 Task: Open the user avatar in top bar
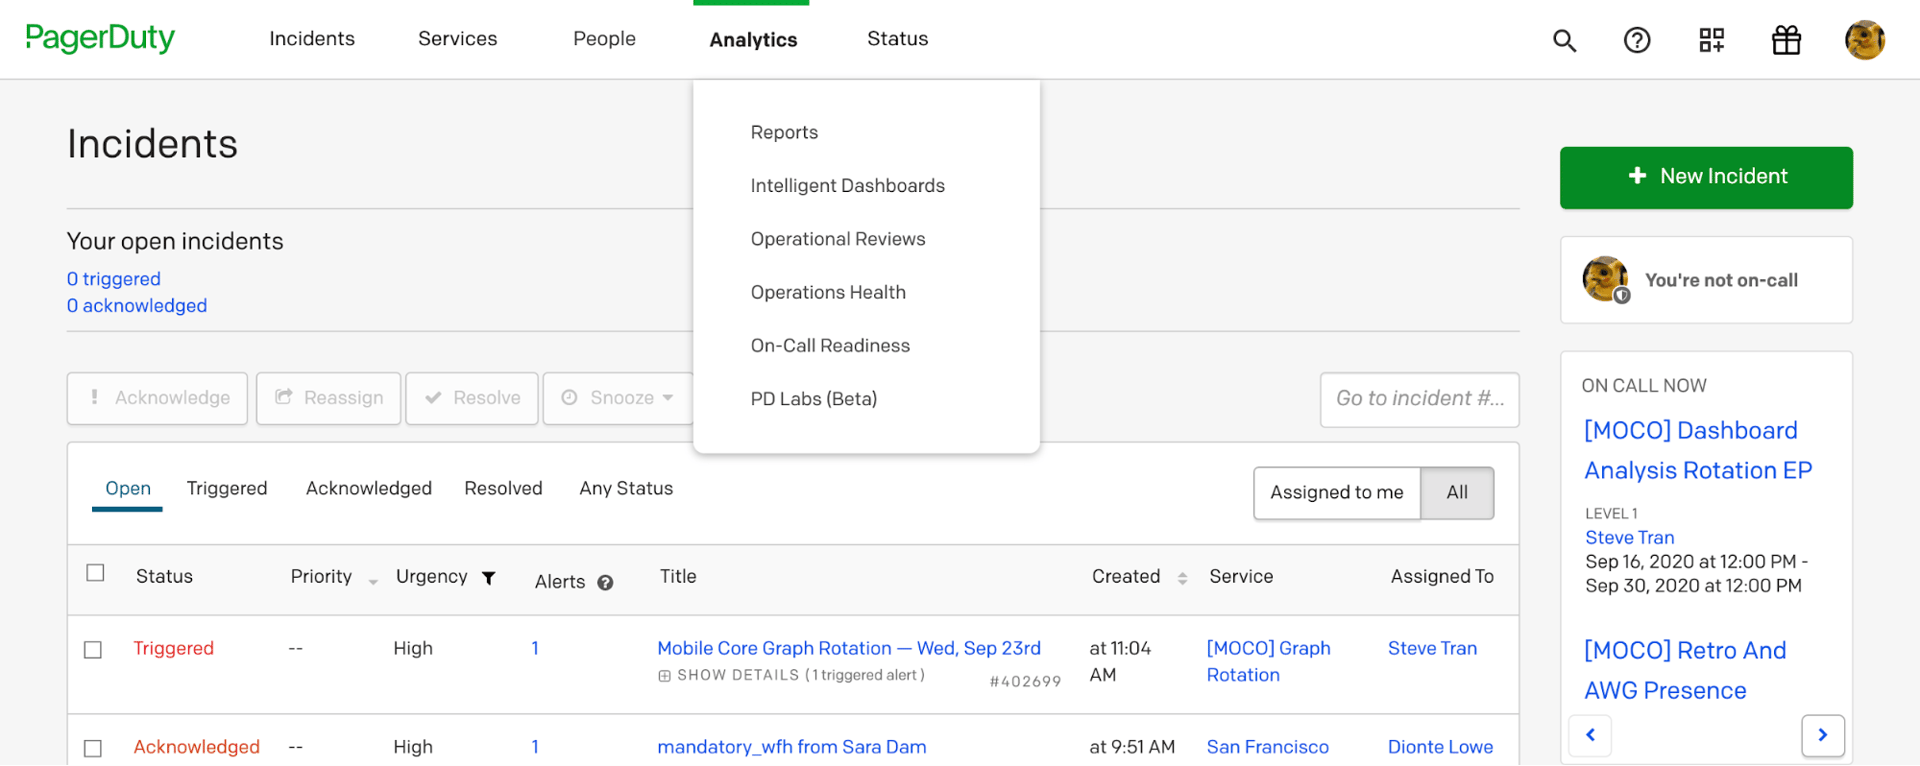pos(1864,40)
